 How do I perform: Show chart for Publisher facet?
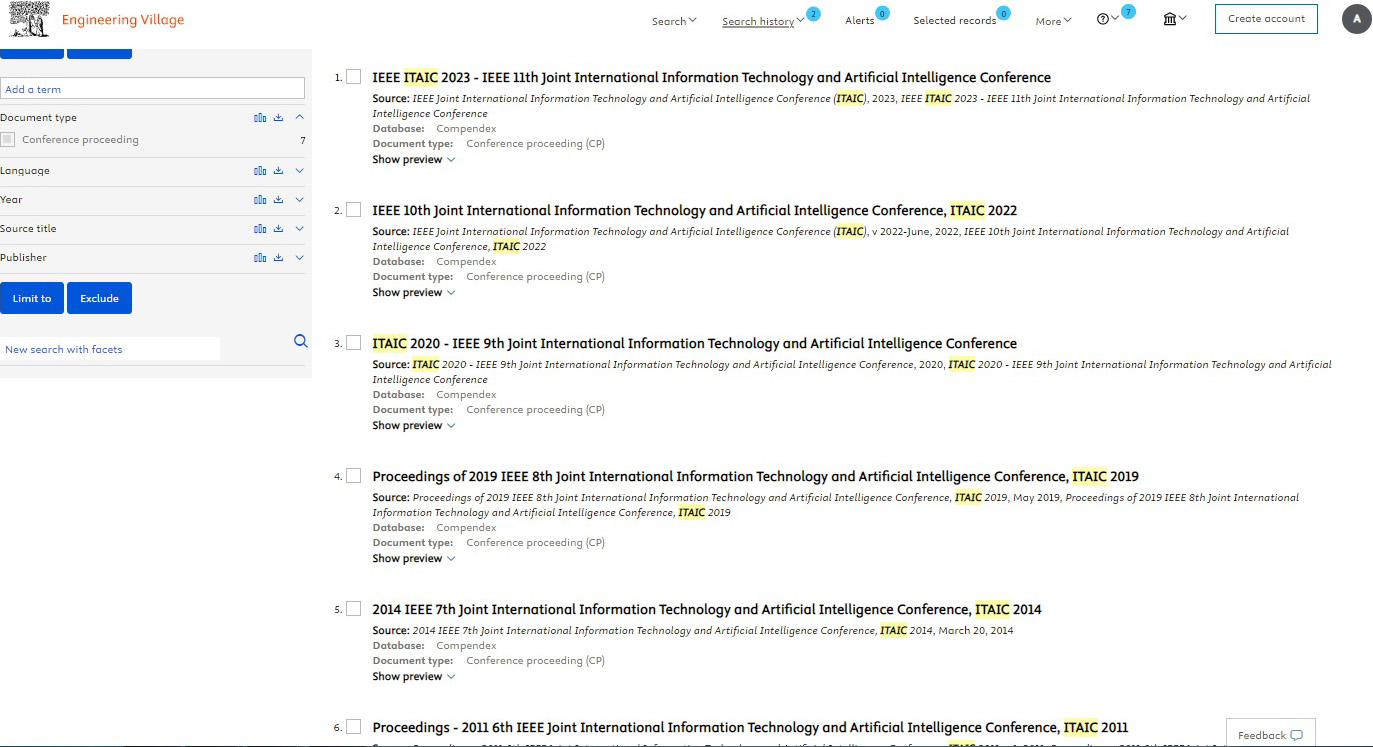260,258
